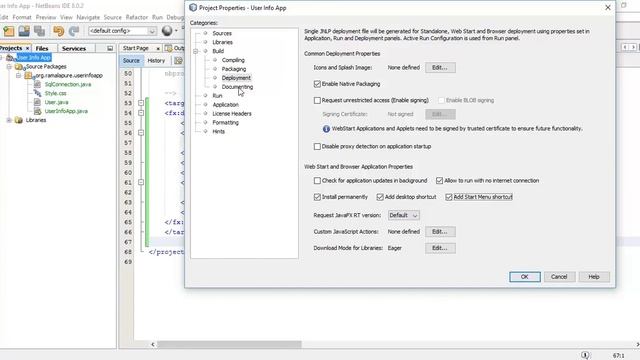Expand Libraries node in Projects tree
The image size is (640, 360).
[x=9, y=120]
